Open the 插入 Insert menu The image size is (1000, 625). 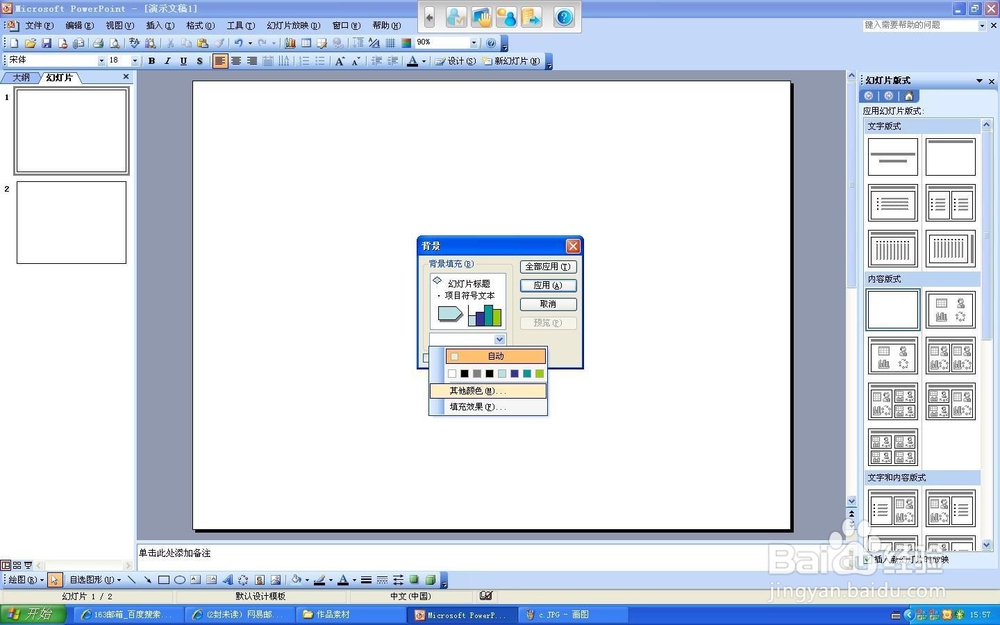coord(160,26)
